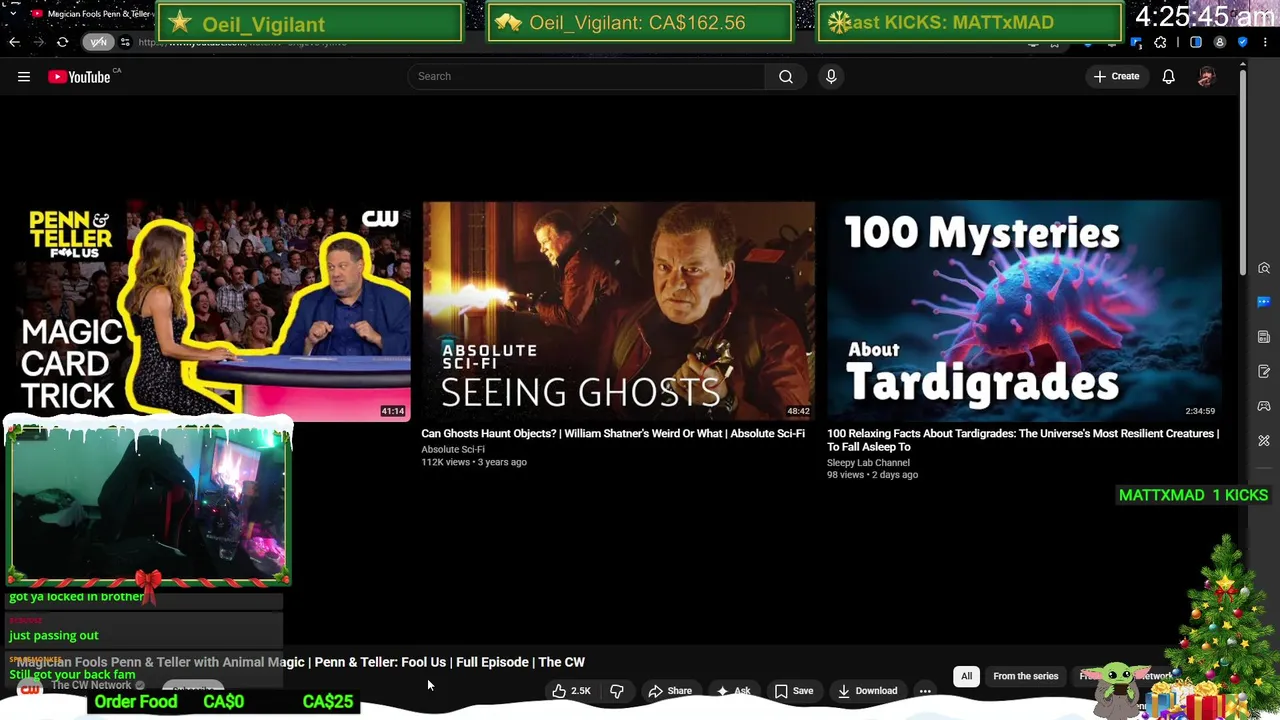
Task: Open the Seeing Ghosts video thumbnail
Action: (x=618, y=311)
